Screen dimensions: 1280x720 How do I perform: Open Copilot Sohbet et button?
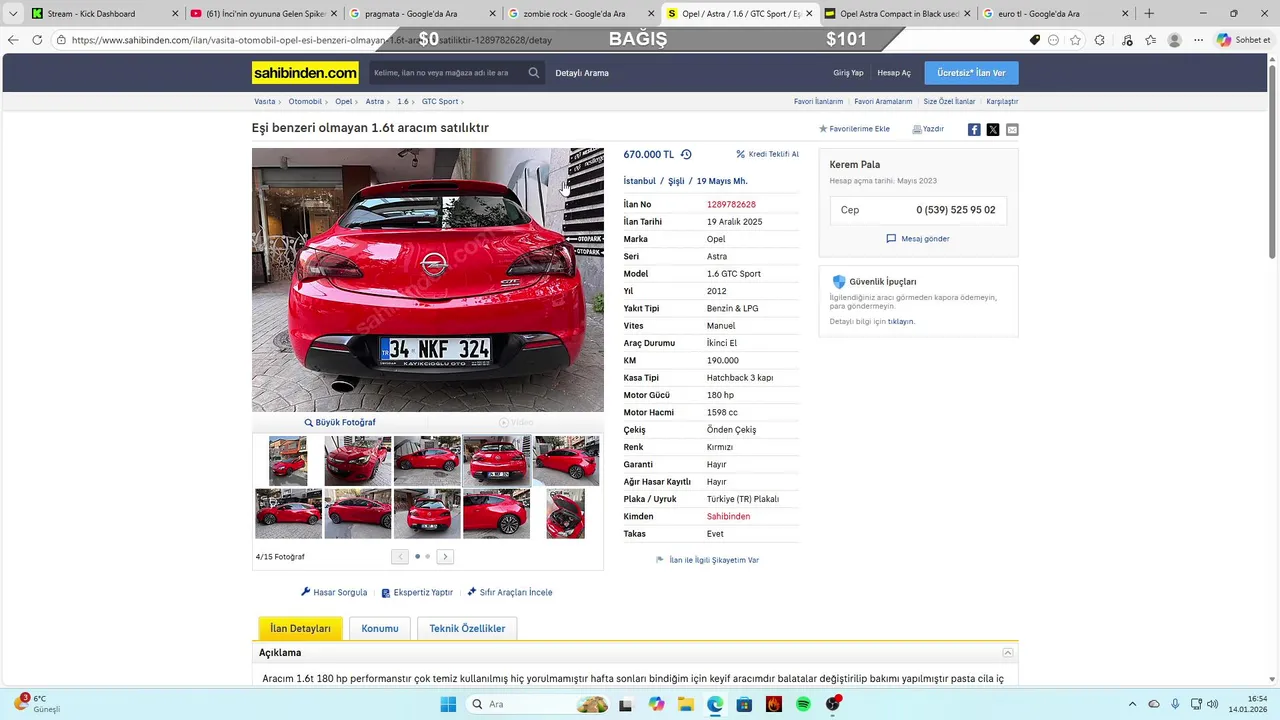pos(1243,40)
